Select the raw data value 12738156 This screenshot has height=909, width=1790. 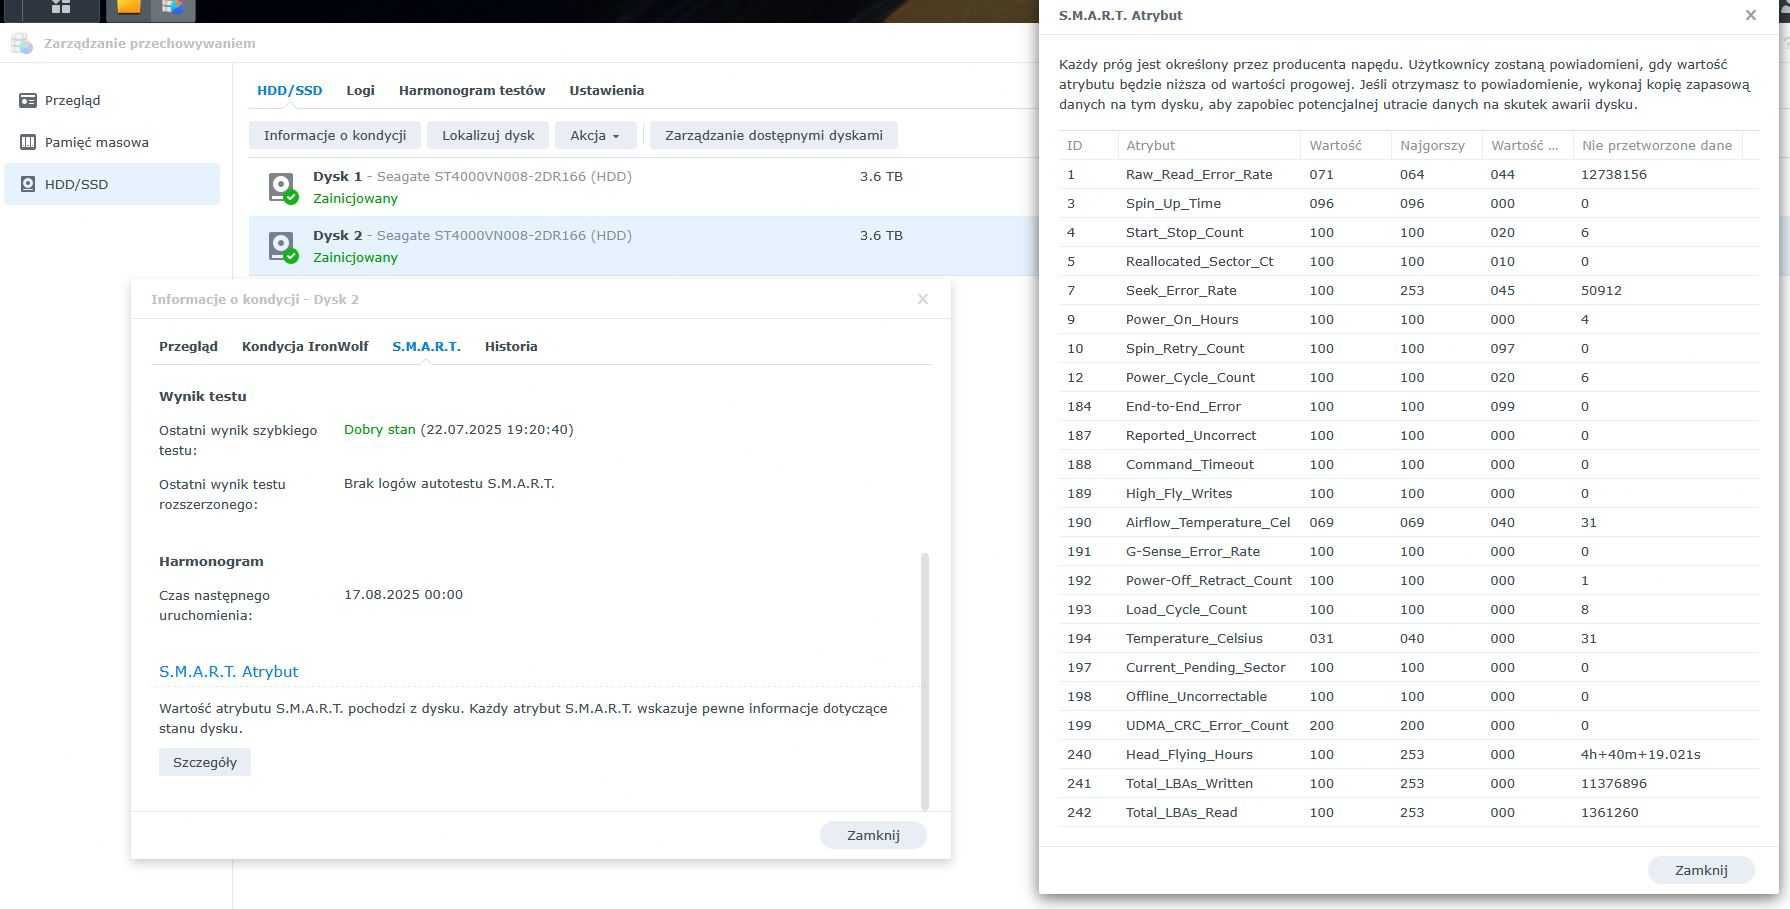tap(1613, 174)
